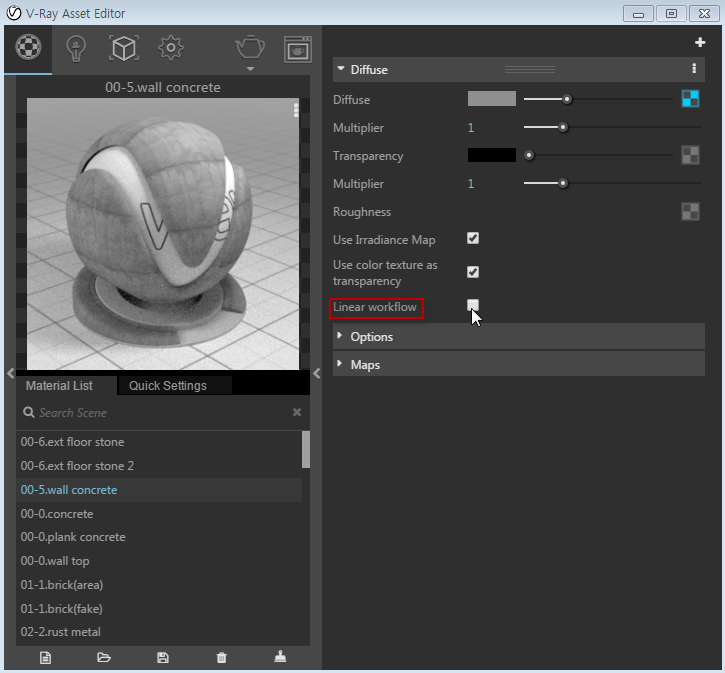Open the Materials tab icon
This screenshot has height=673, width=725.
pyautogui.click(x=28, y=47)
